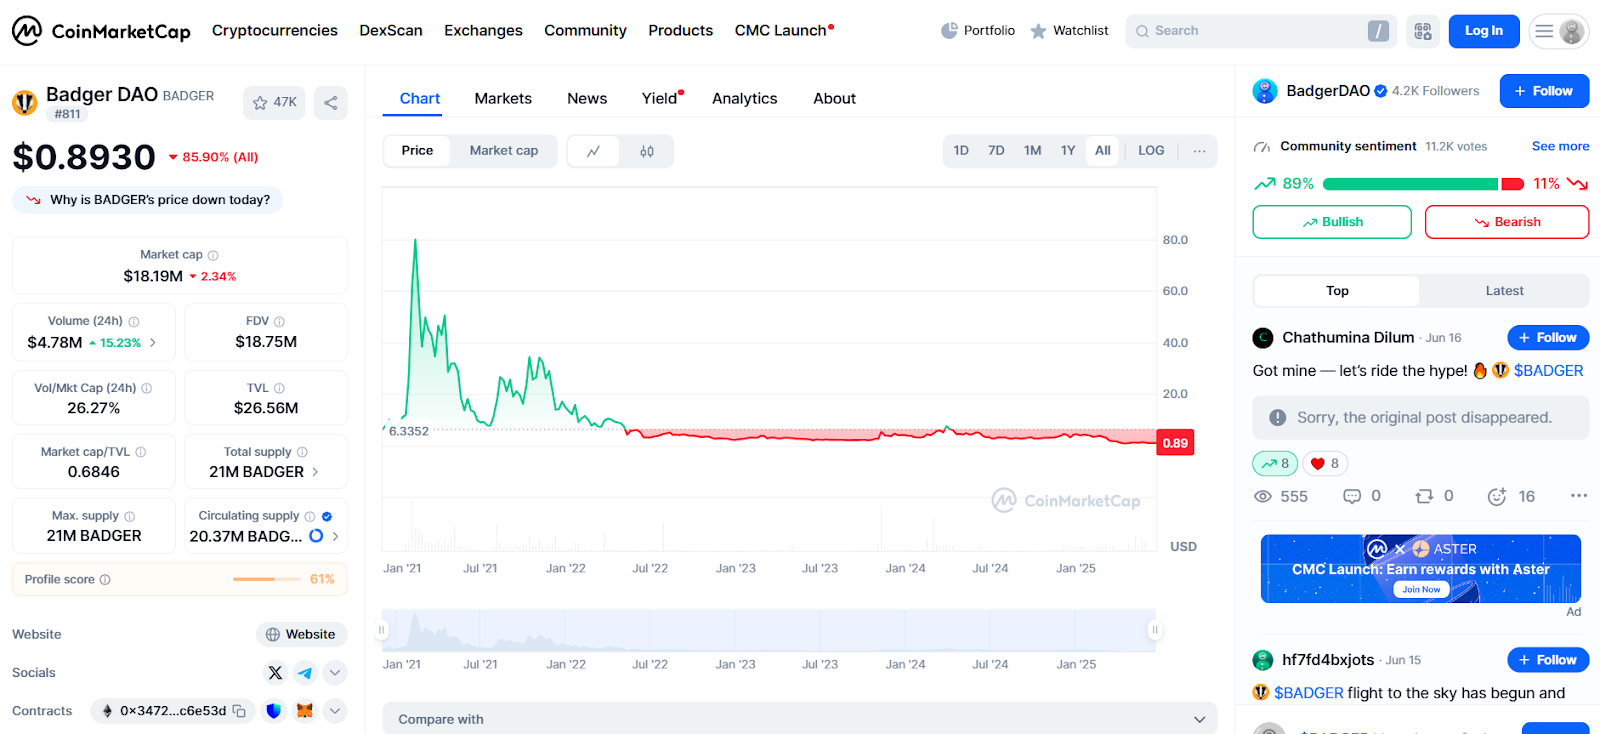The image size is (1600, 734).
Task: Expand Total supply 21M BADGER chevron
Action: [x=316, y=472]
